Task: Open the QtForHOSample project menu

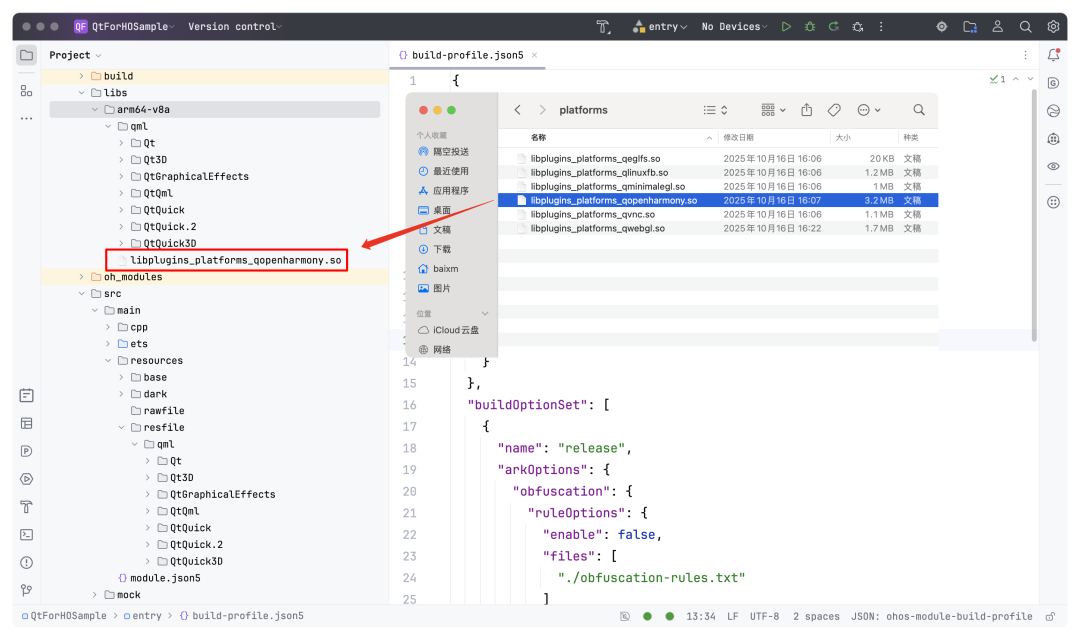Action: point(125,27)
